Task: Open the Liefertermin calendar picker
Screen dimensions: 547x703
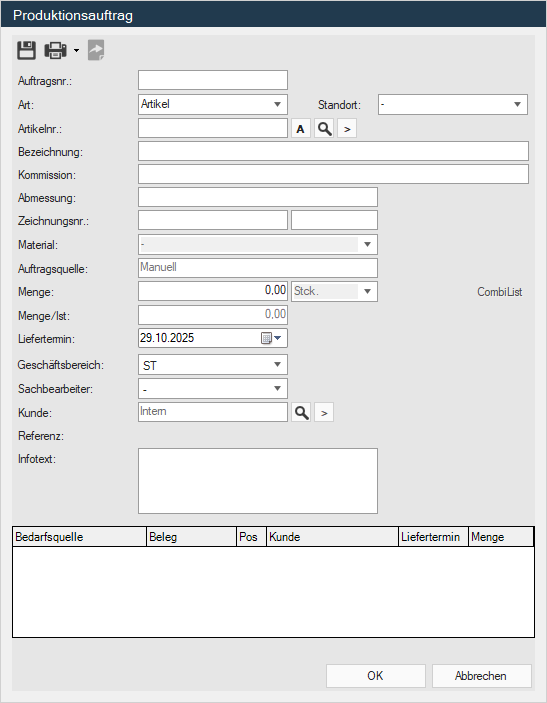Action: pos(271,338)
